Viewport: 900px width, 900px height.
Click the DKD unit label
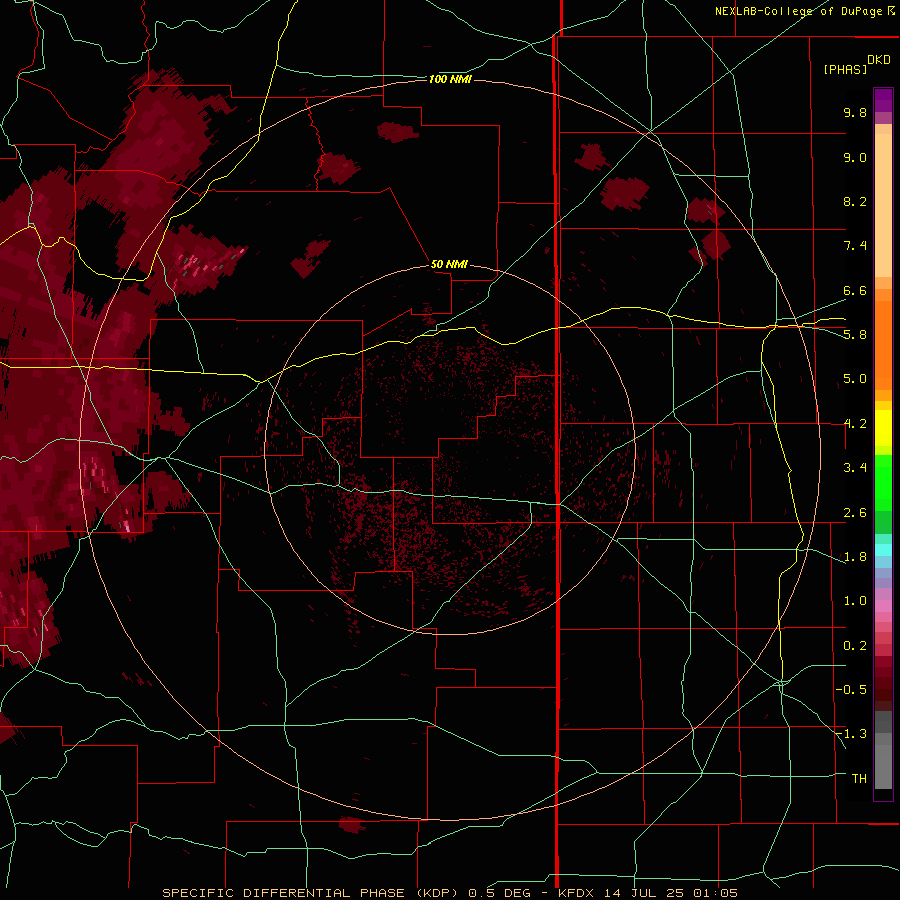878,60
